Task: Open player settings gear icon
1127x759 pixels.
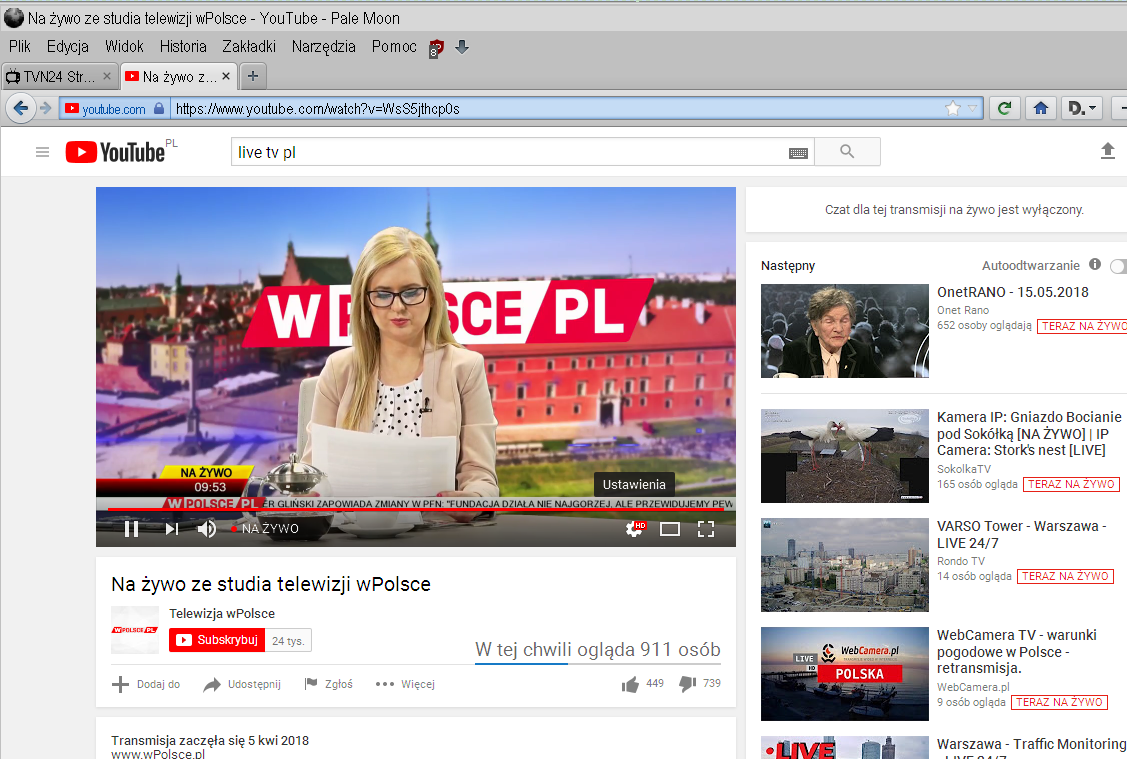Action: click(x=635, y=529)
